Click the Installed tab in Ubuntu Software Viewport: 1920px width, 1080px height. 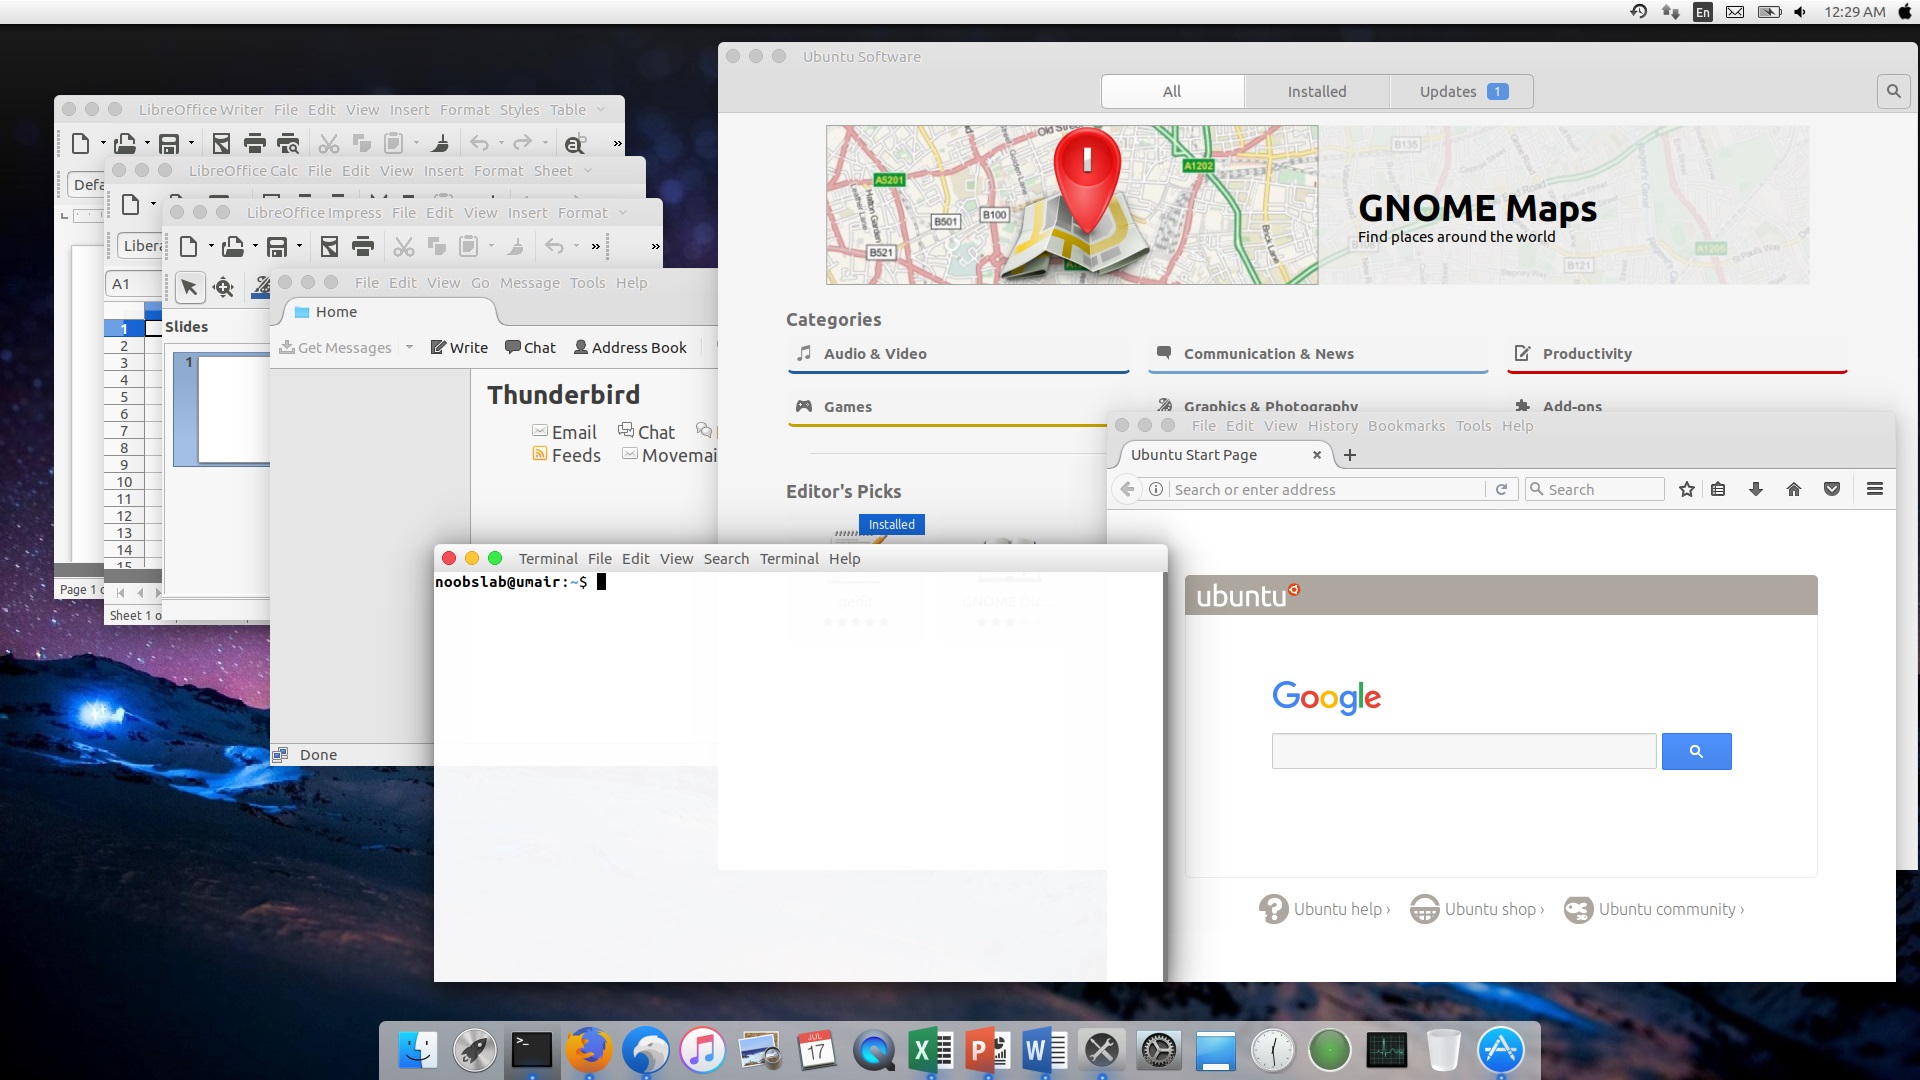(1316, 91)
